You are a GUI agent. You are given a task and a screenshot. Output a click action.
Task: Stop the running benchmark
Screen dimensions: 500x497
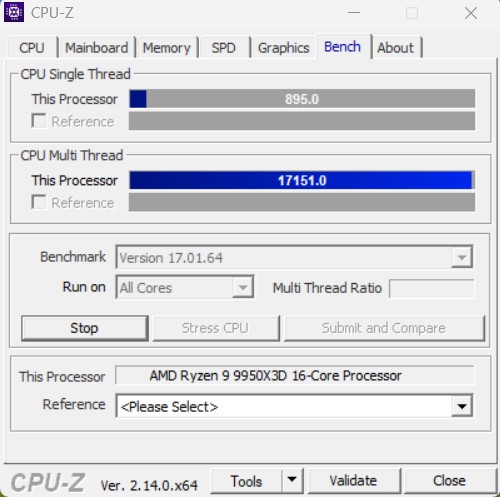click(x=85, y=328)
